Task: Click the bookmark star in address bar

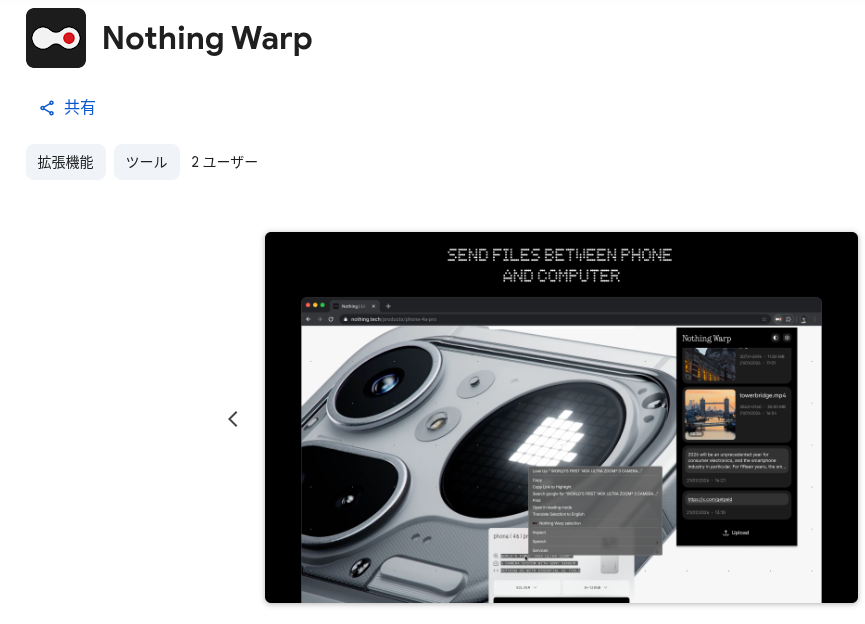Action: [764, 319]
